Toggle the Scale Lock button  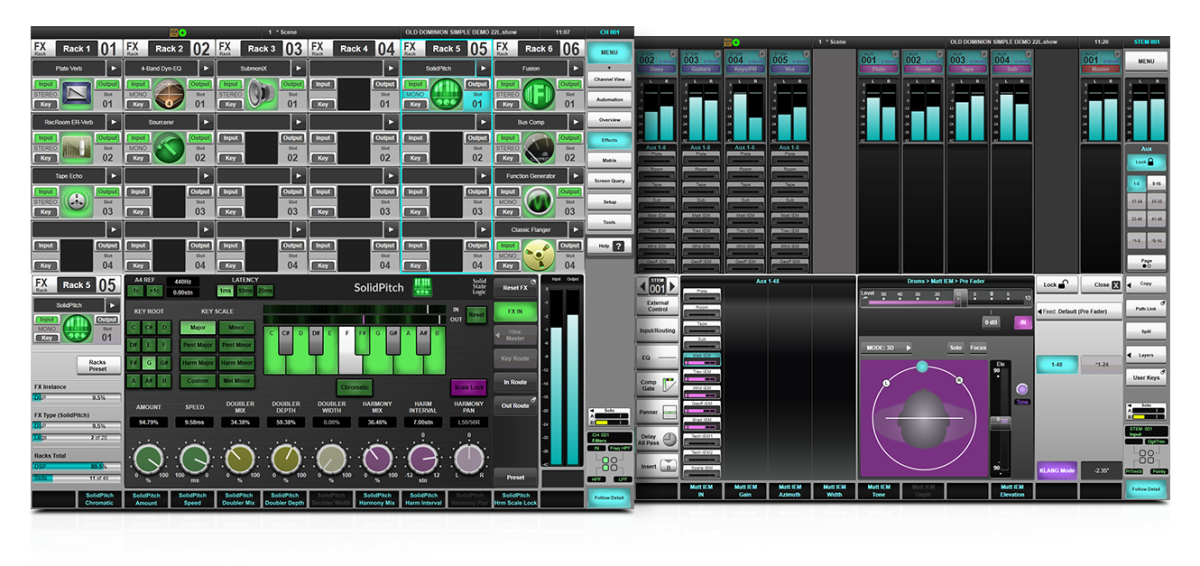click(469, 387)
